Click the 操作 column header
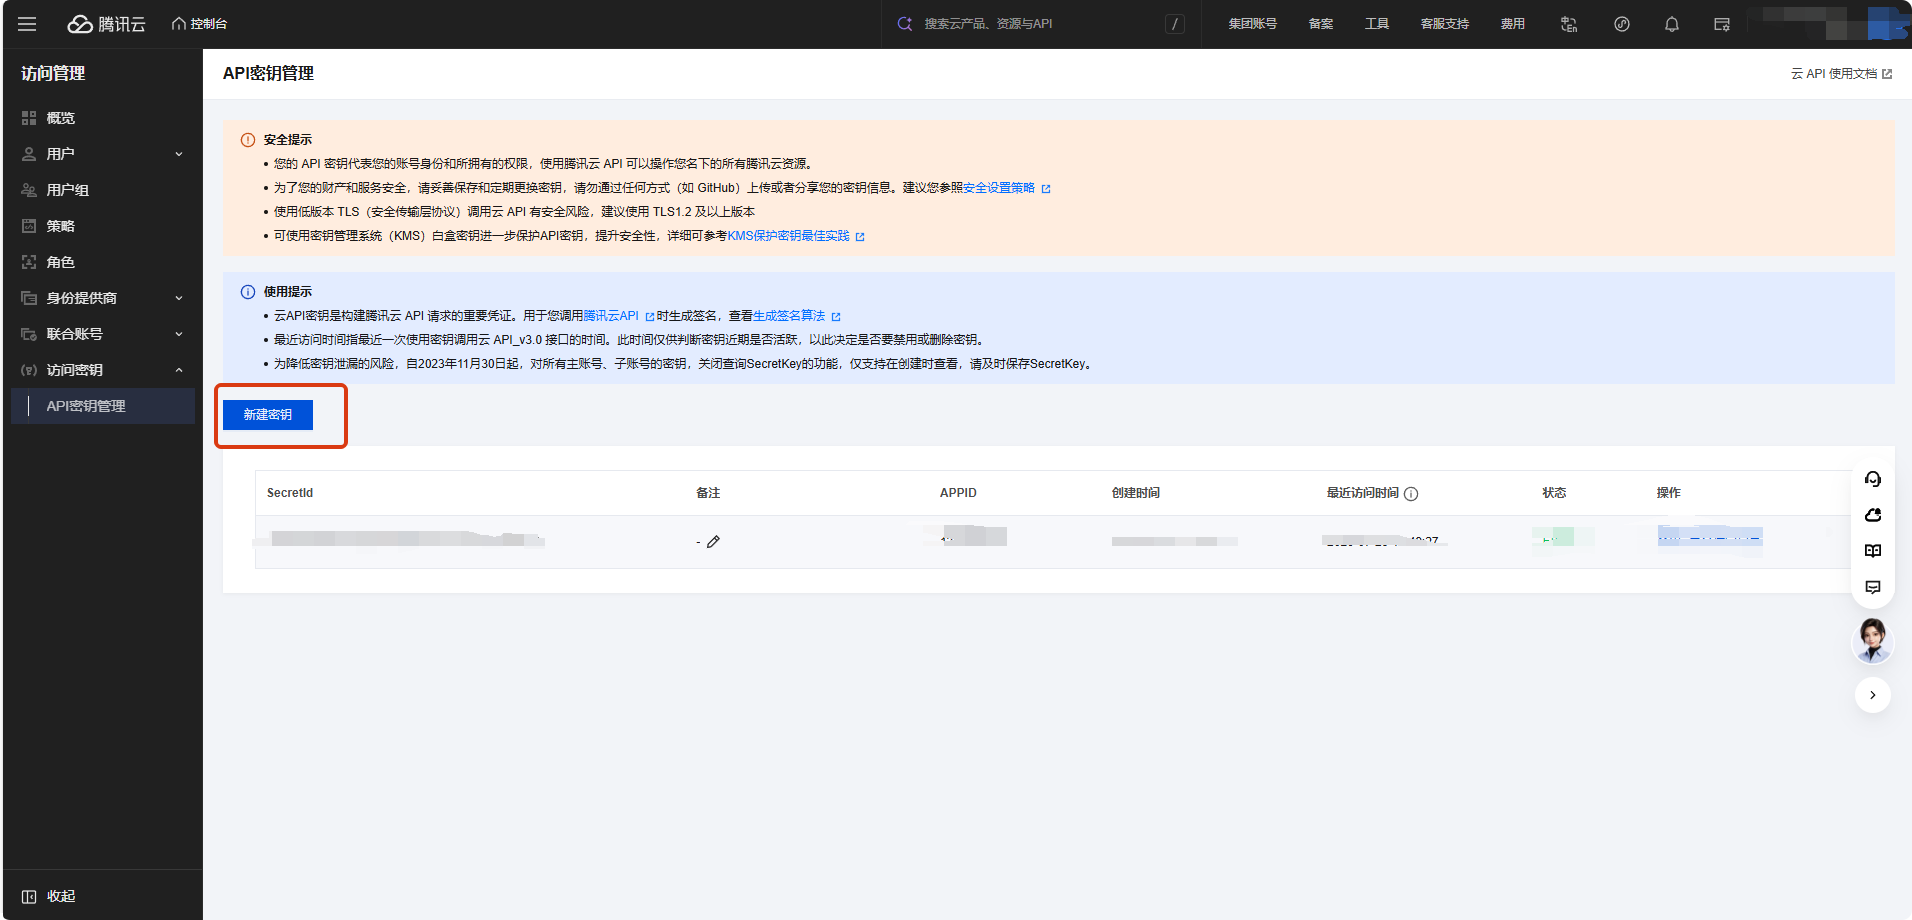The height and width of the screenshot is (920, 1912). 1668,493
